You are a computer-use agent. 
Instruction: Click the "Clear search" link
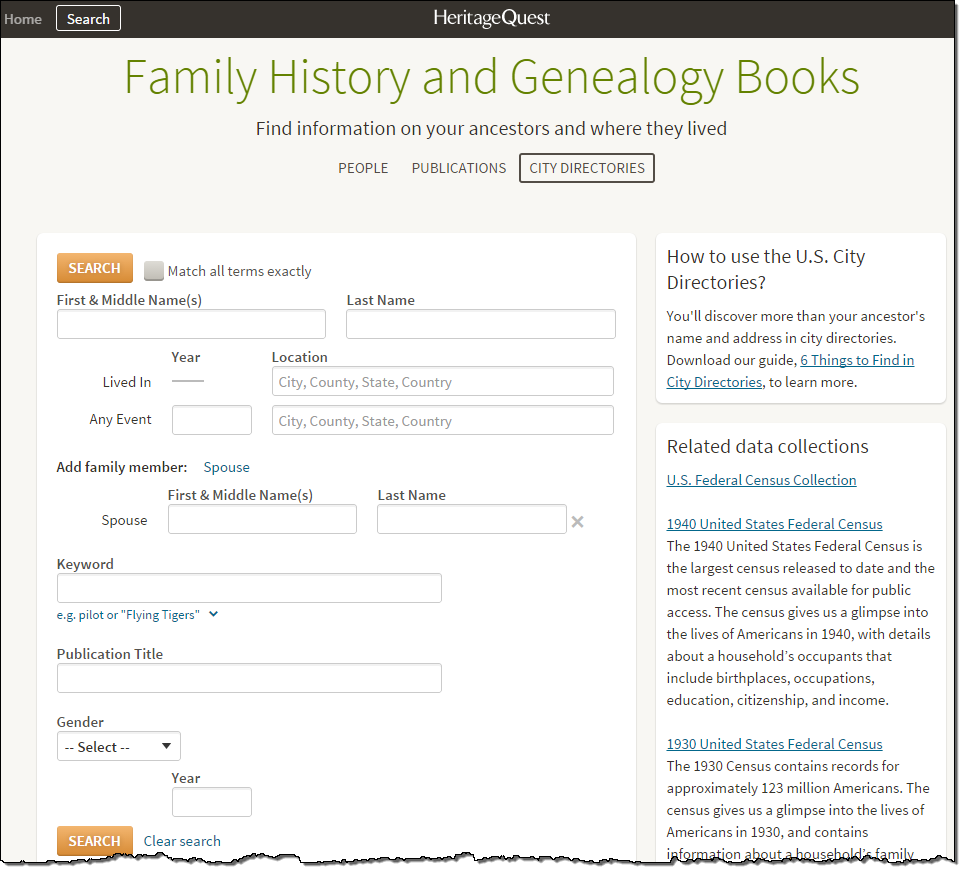pyautogui.click(x=181, y=841)
